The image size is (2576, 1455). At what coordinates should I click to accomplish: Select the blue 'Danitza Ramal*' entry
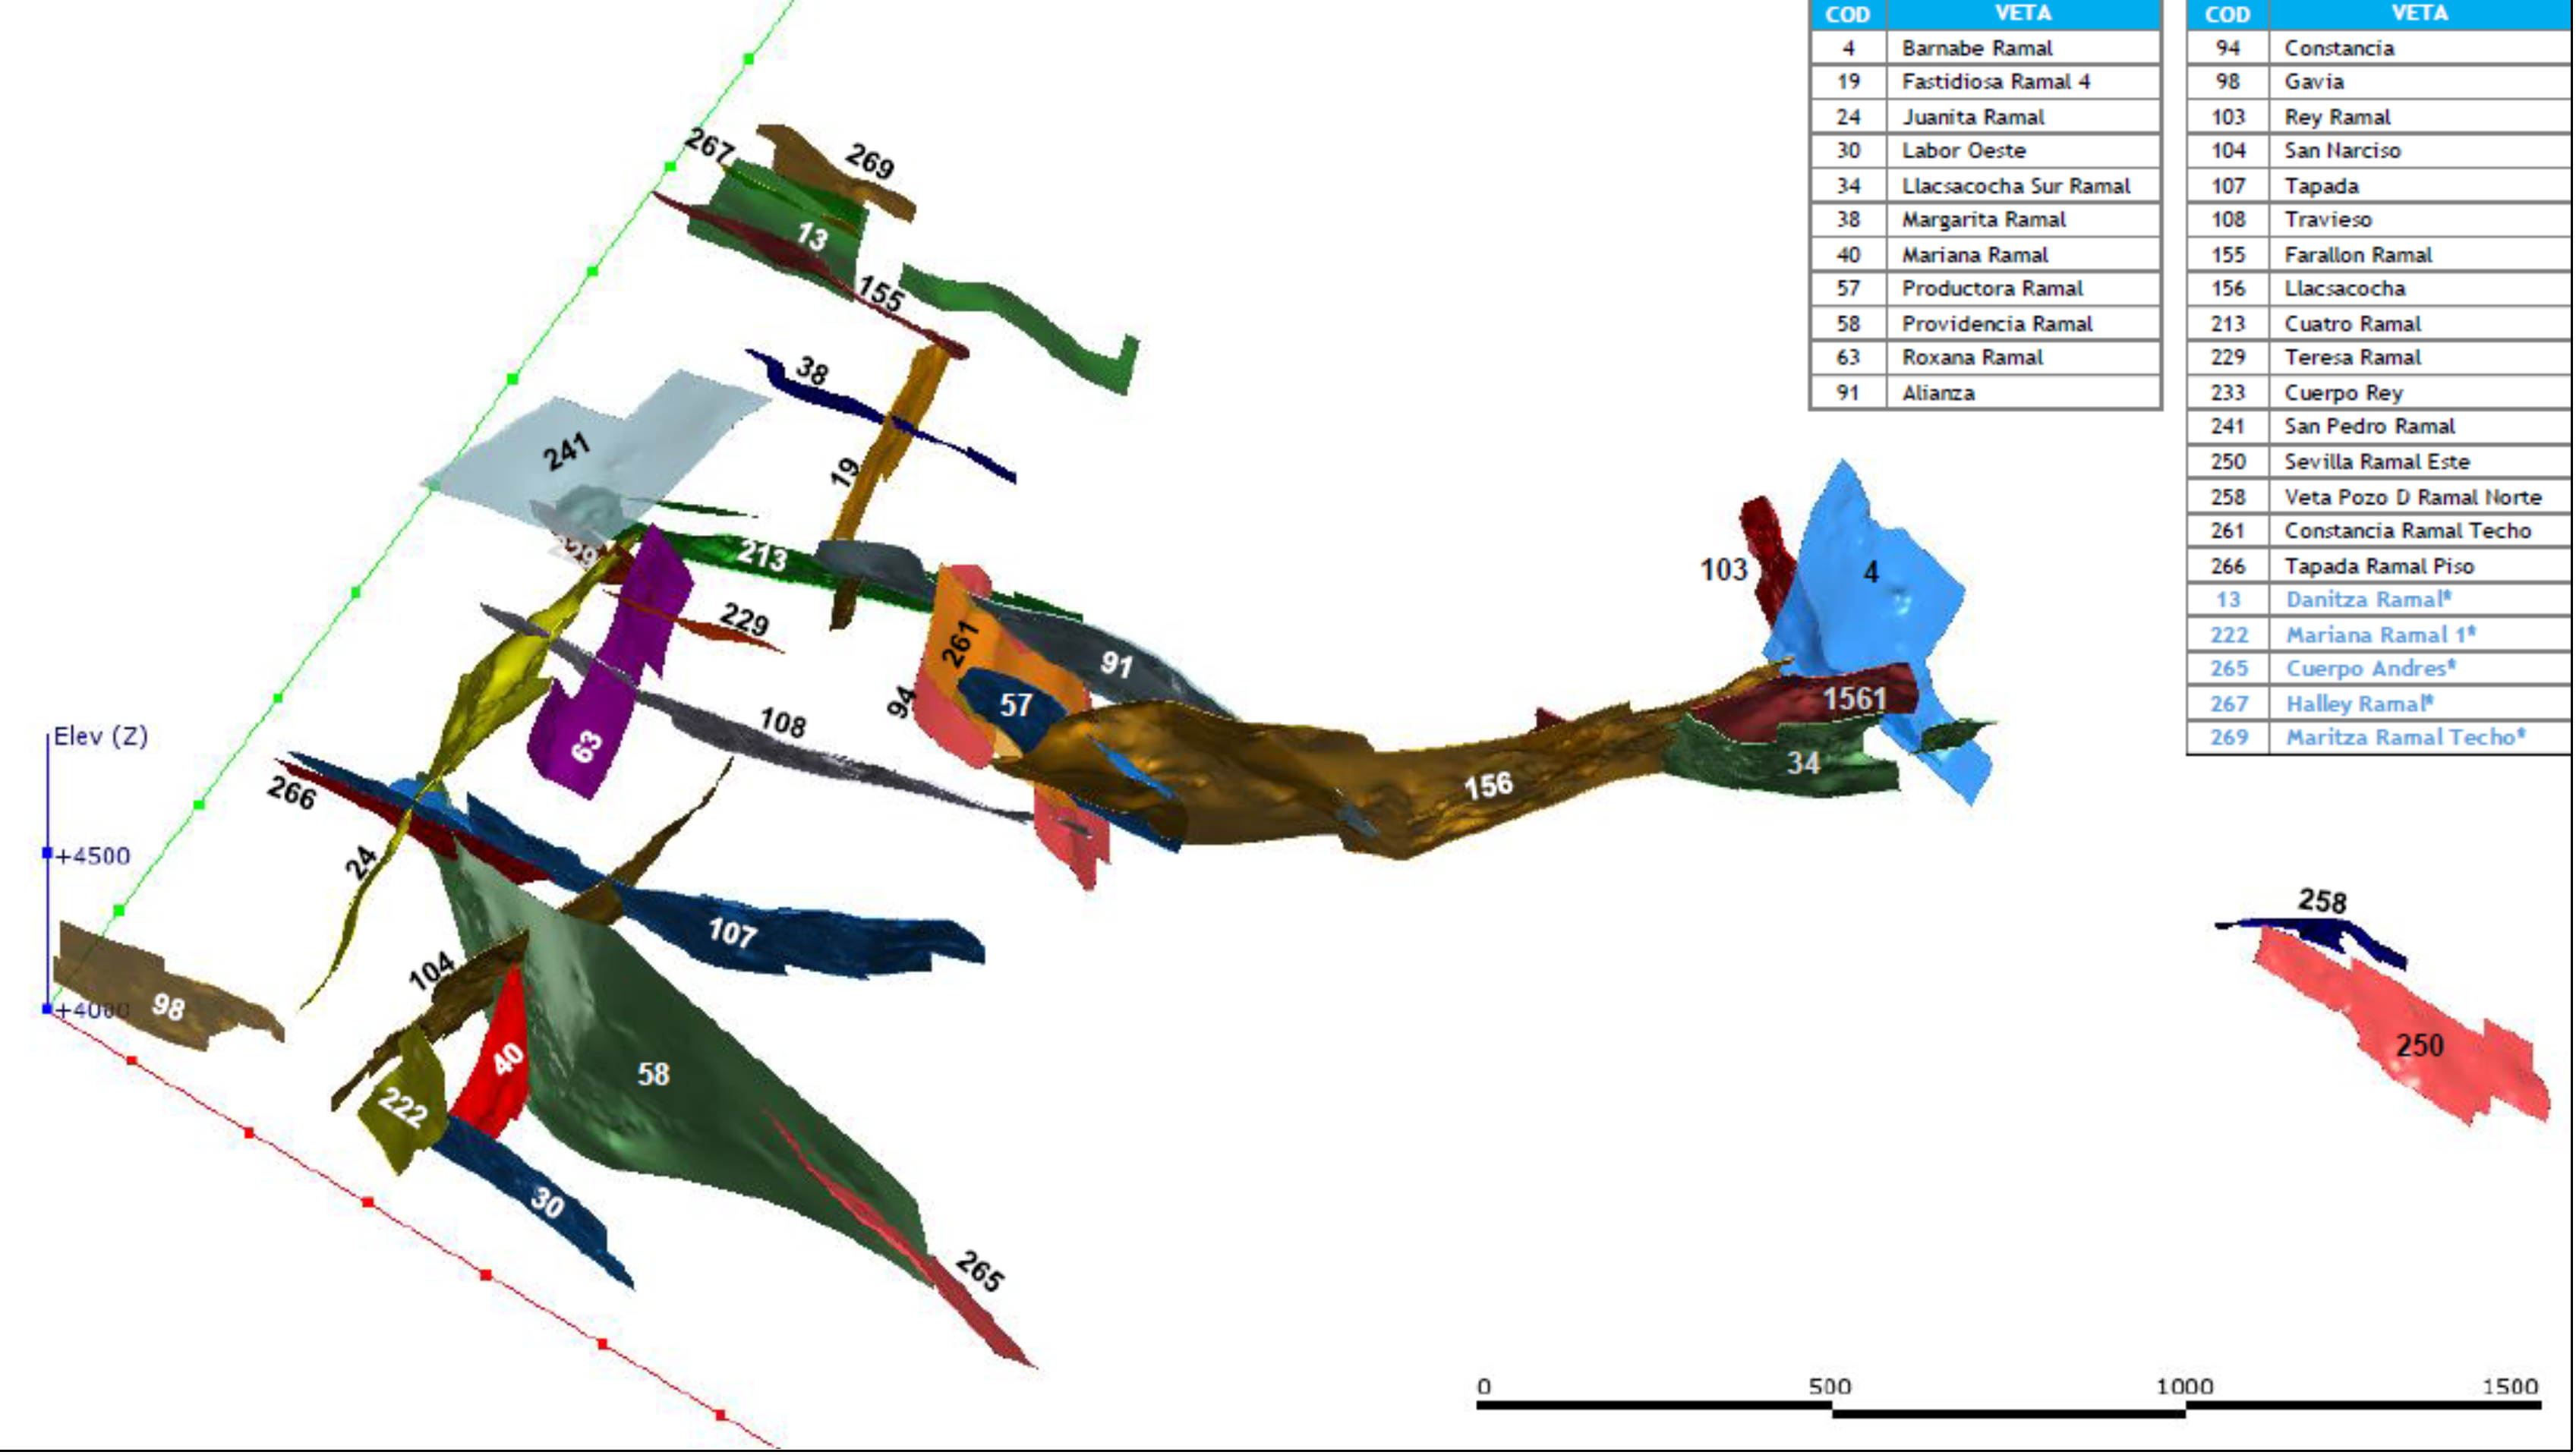tap(2420, 600)
